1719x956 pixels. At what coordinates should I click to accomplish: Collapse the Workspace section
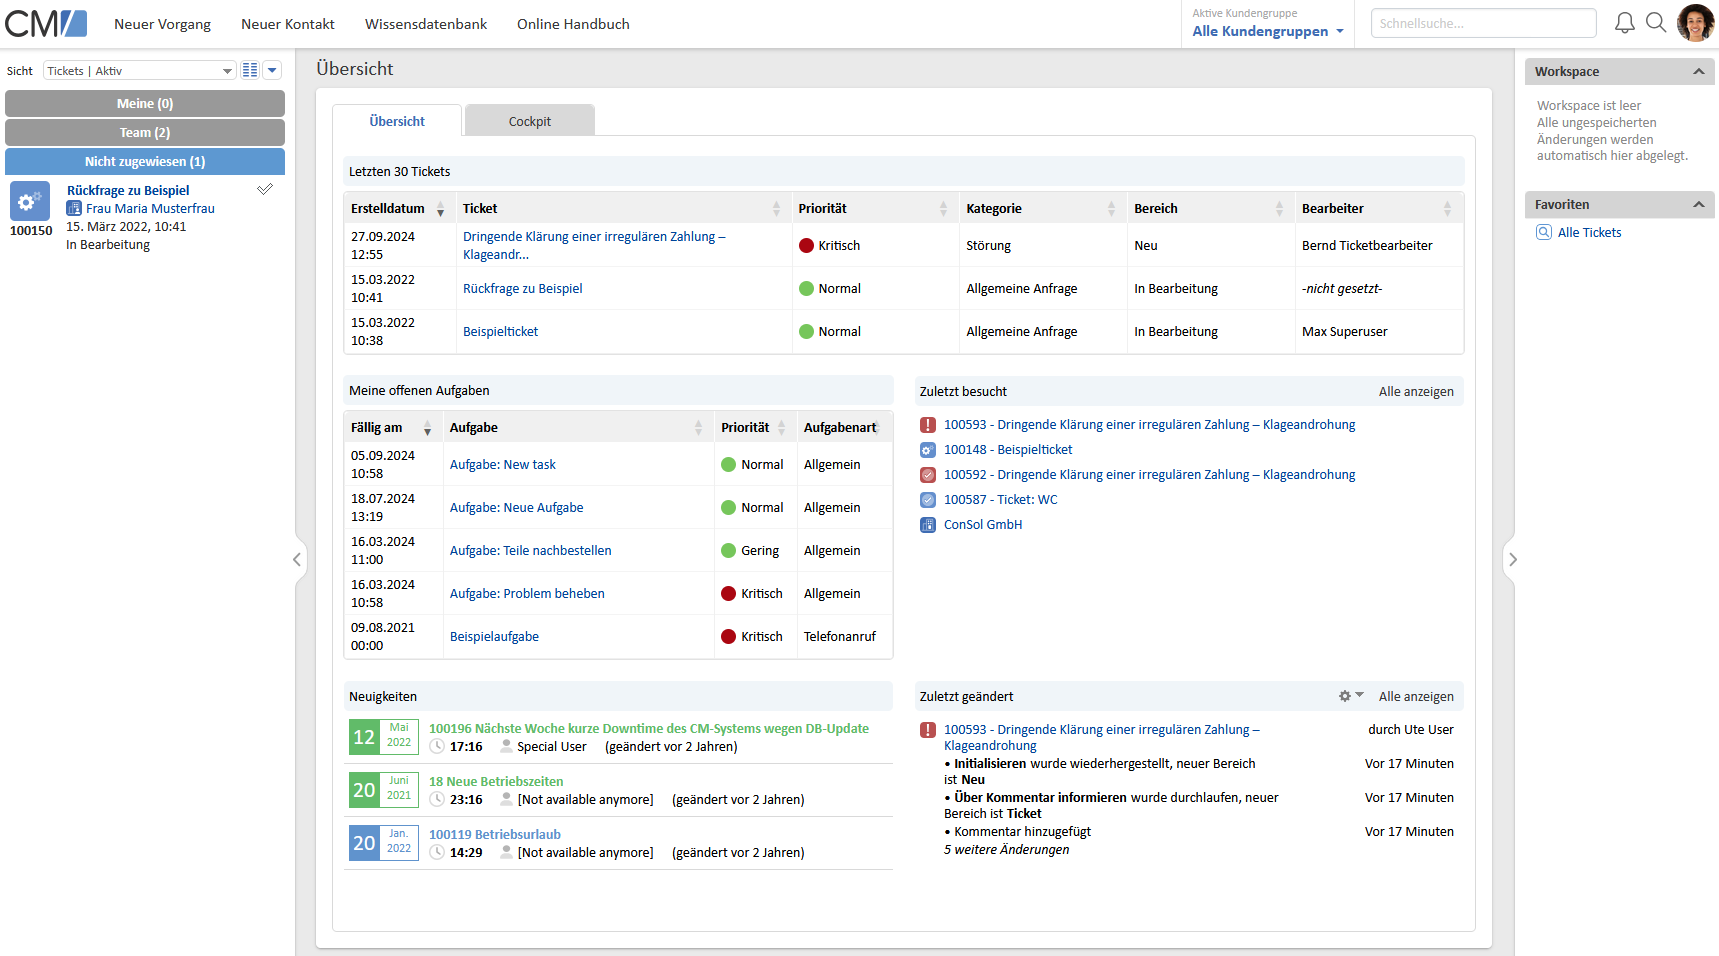(x=1698, y=71)
